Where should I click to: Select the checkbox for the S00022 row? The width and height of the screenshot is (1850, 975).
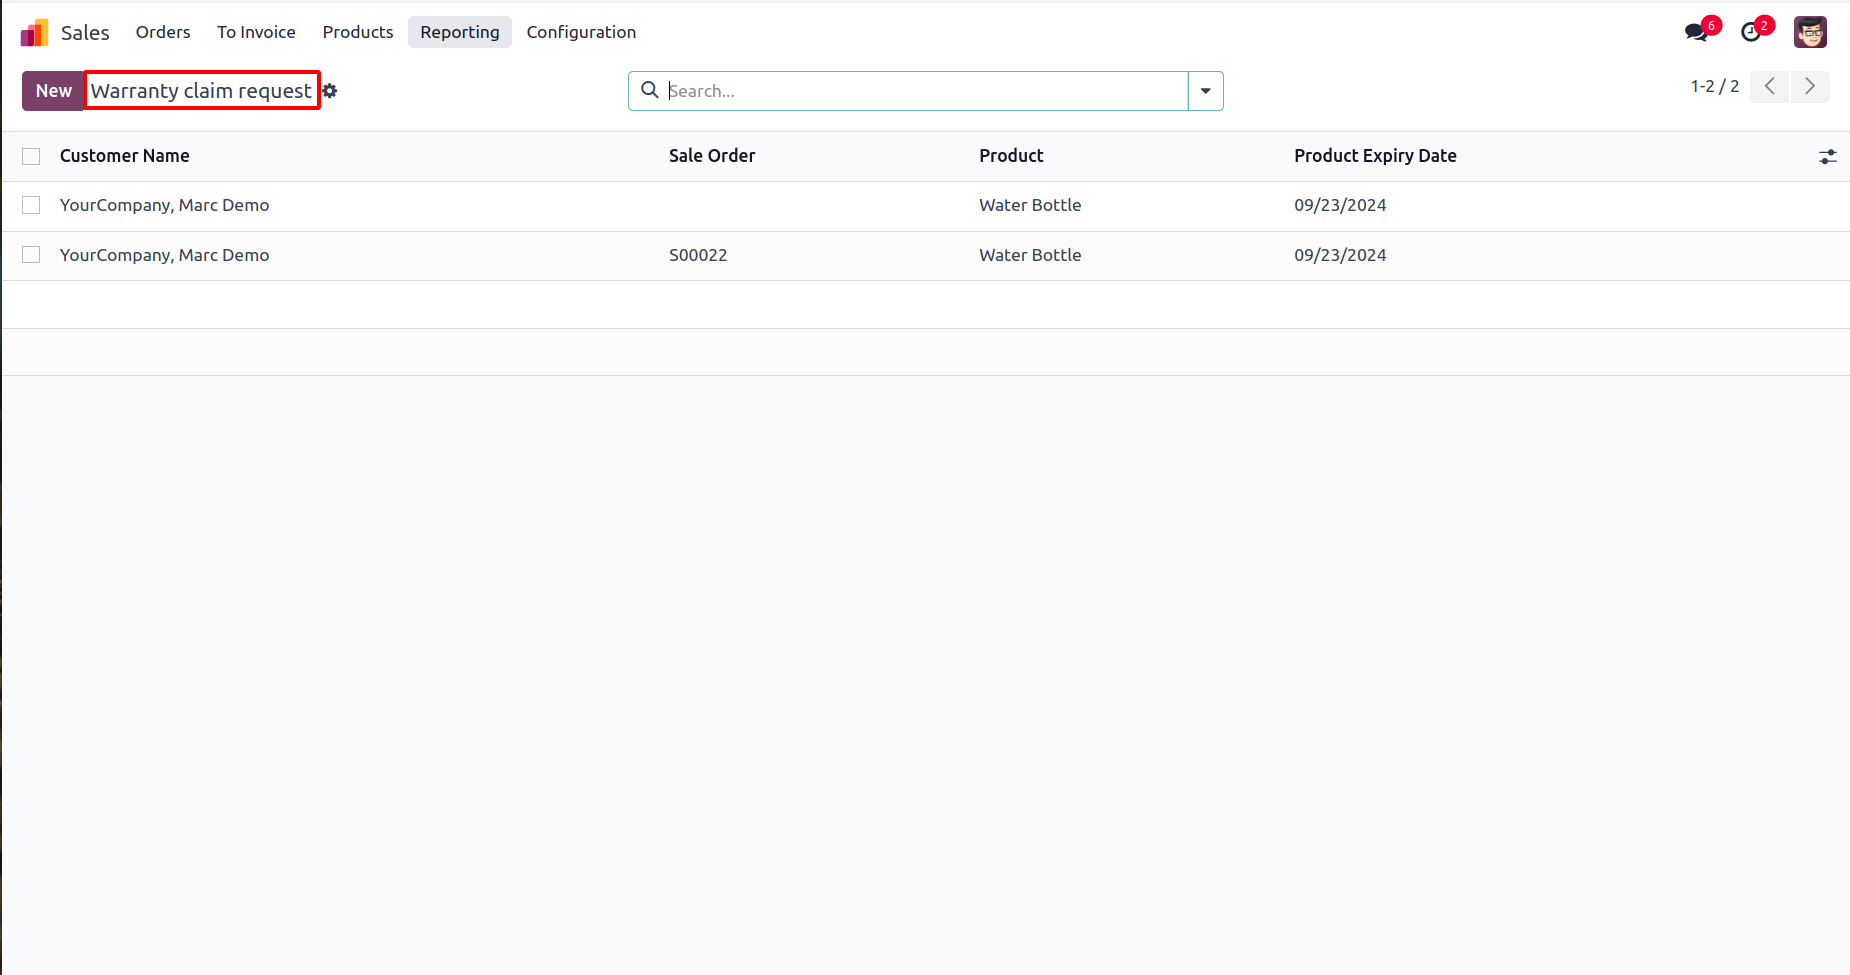point(31,255)
